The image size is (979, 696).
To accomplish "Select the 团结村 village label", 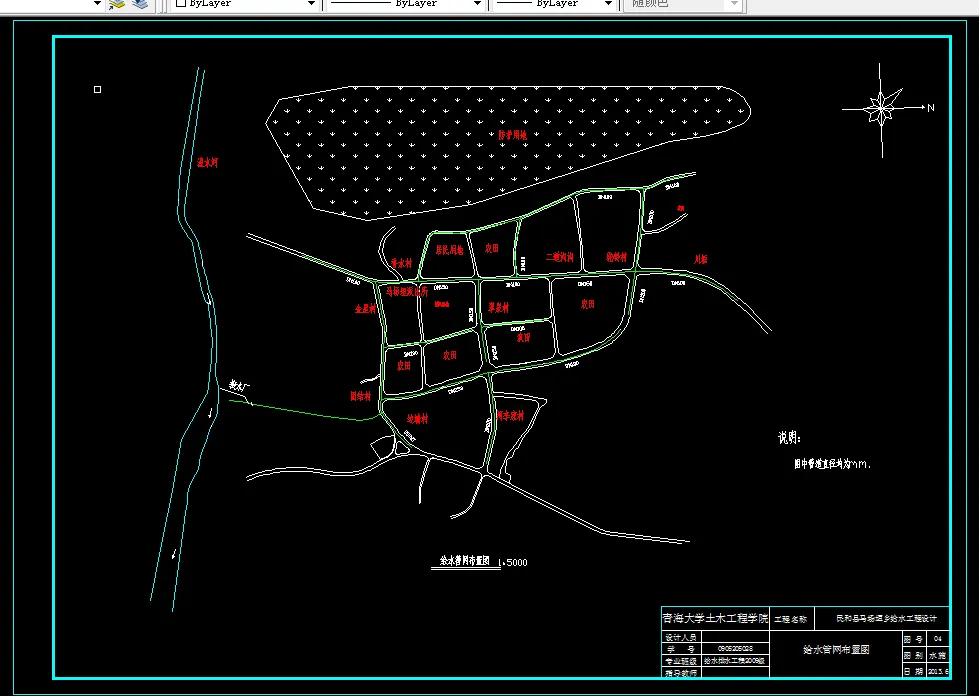I will click(x=360, y=396).
